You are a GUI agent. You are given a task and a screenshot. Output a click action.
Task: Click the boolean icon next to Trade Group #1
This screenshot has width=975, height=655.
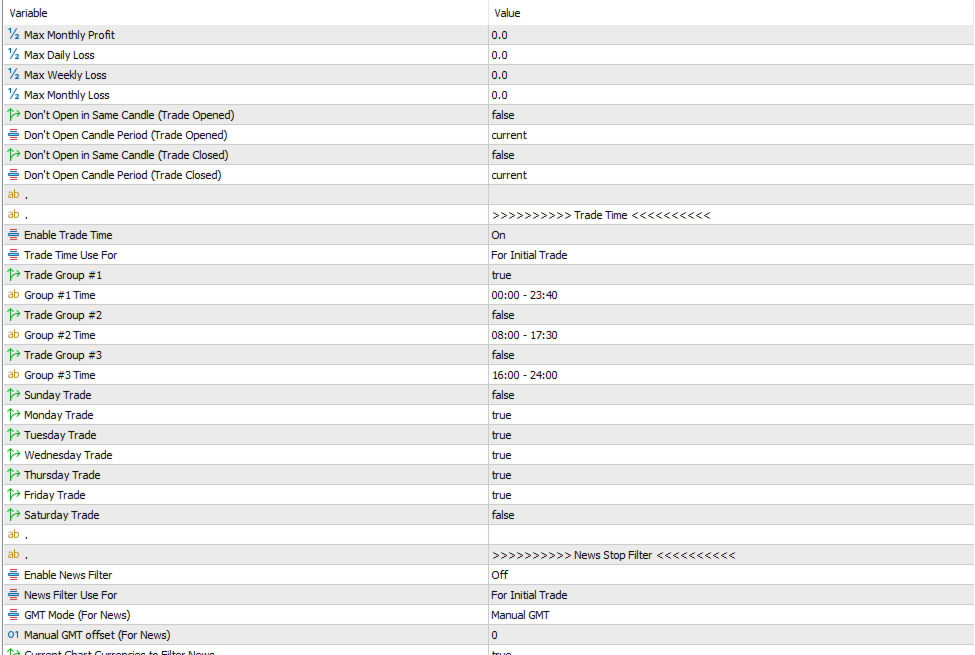(14, 275)
